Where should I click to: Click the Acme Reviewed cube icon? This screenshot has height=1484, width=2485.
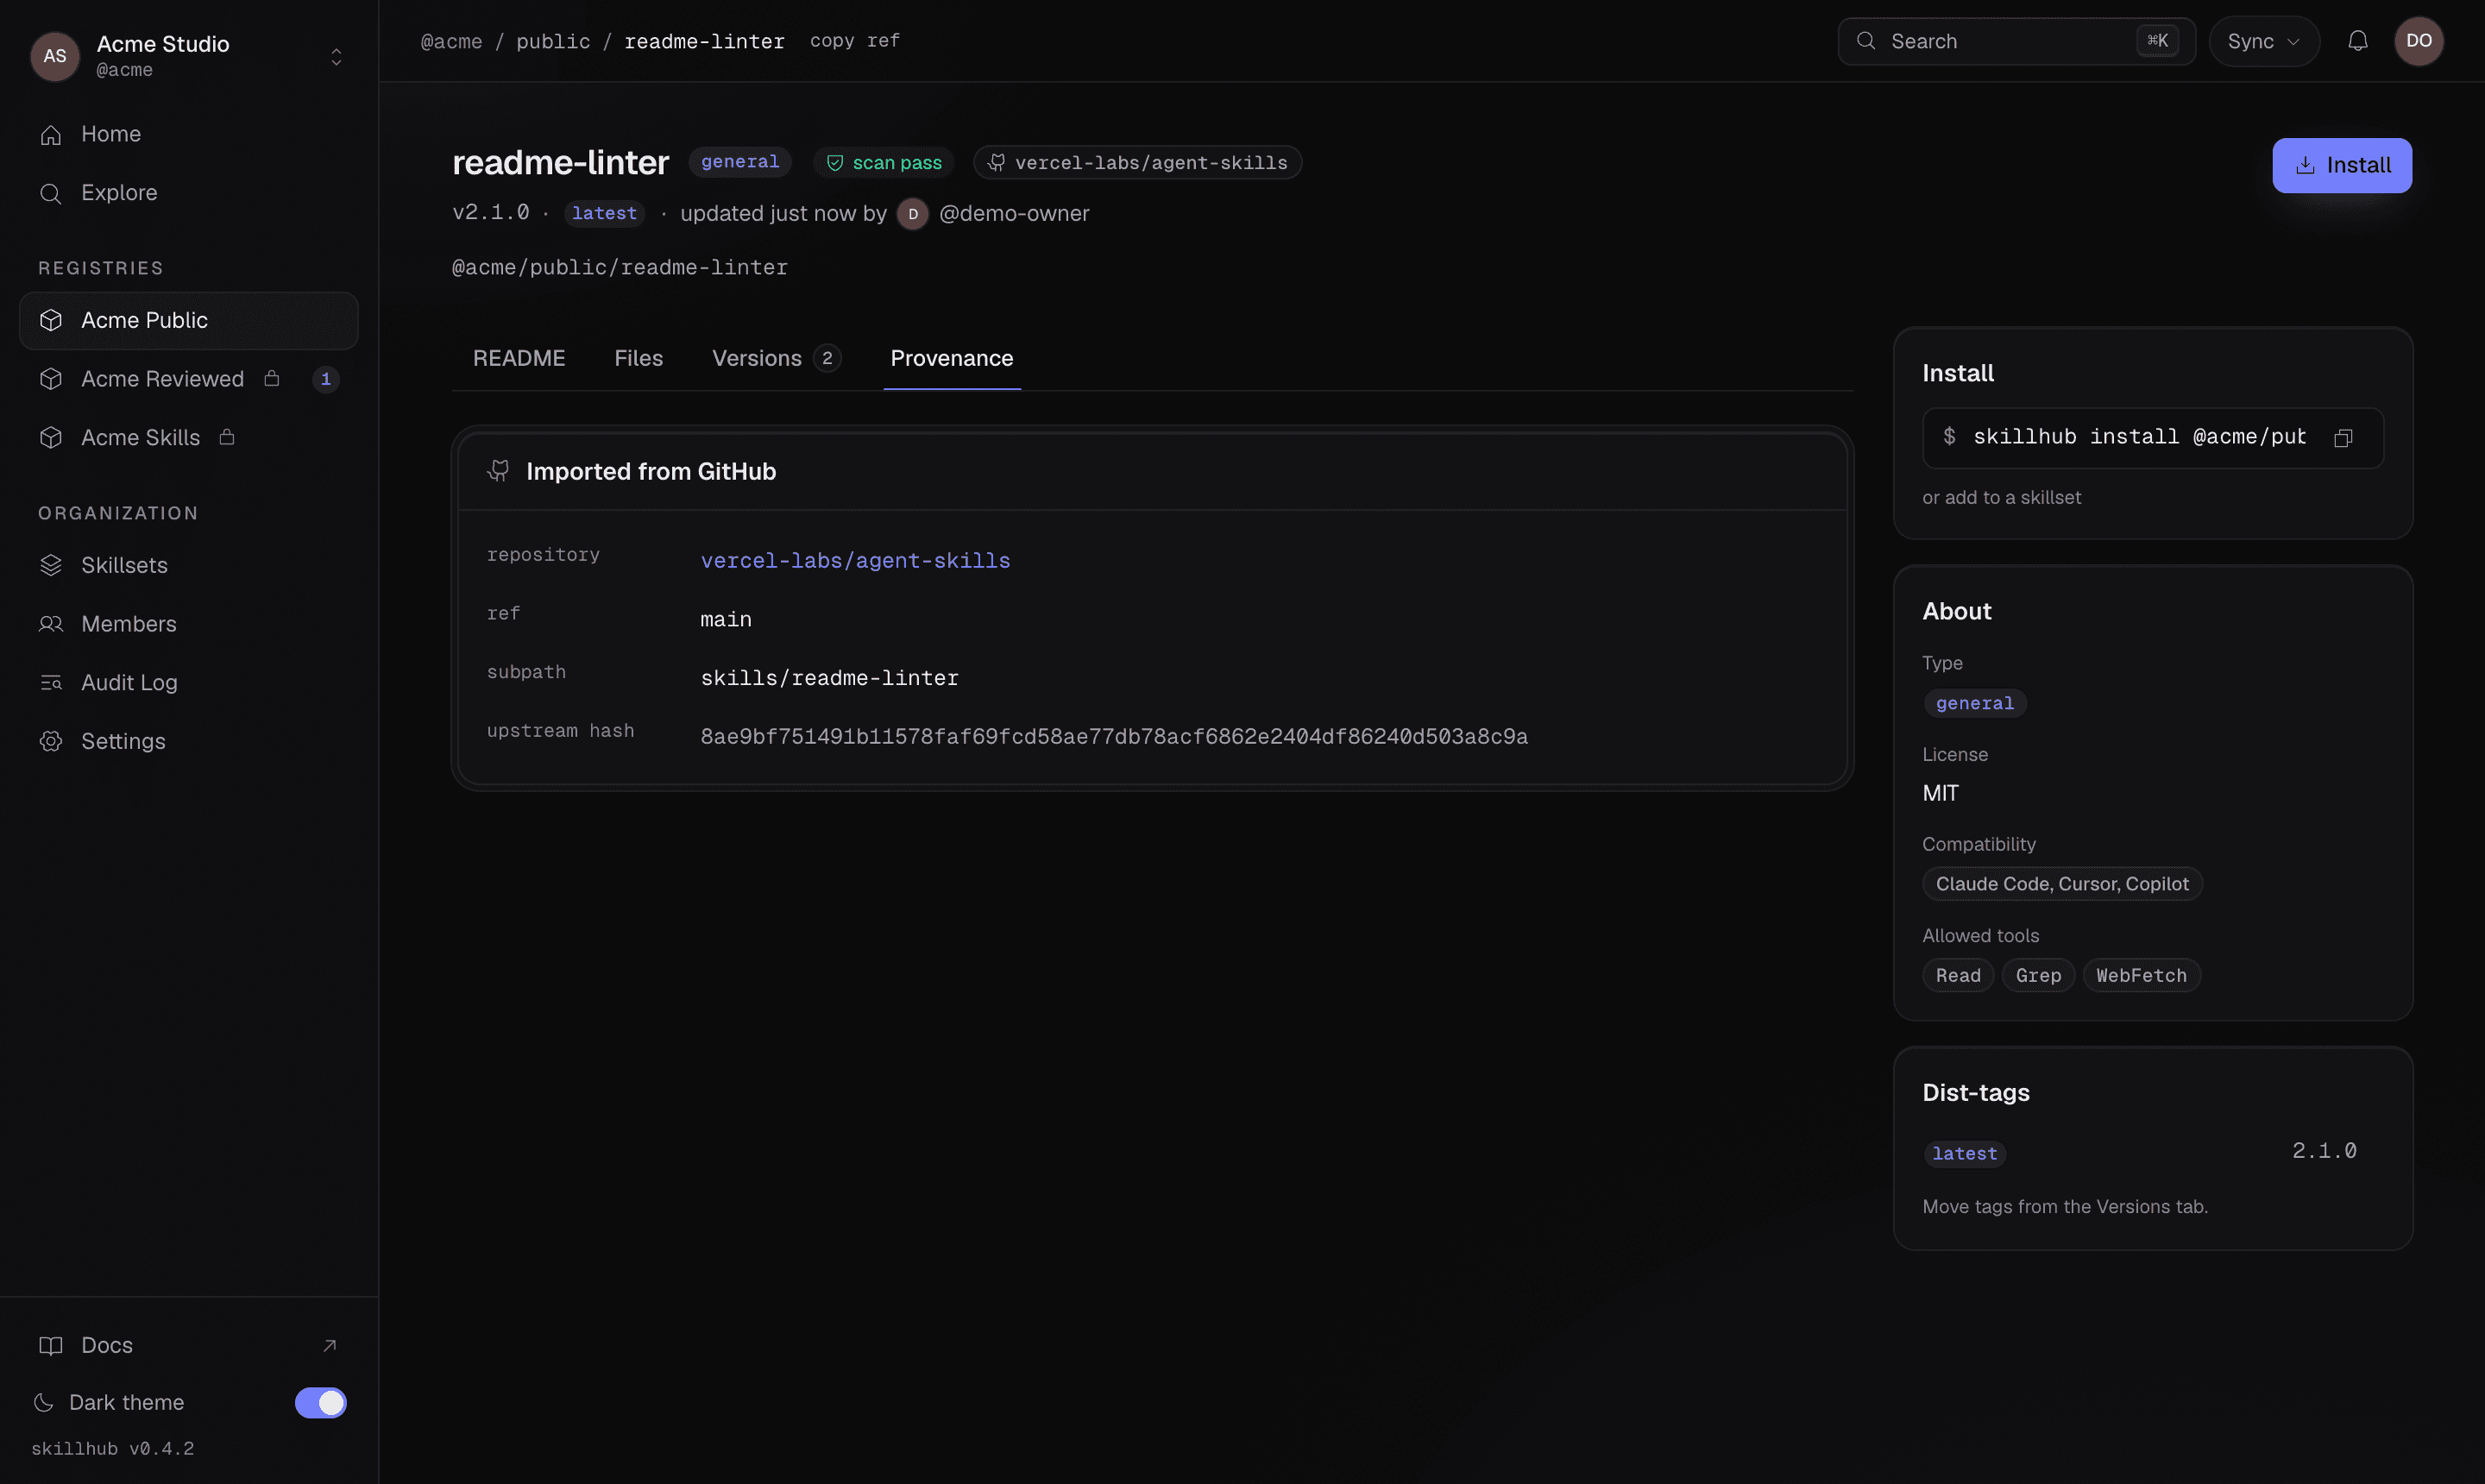pos(51,379)
